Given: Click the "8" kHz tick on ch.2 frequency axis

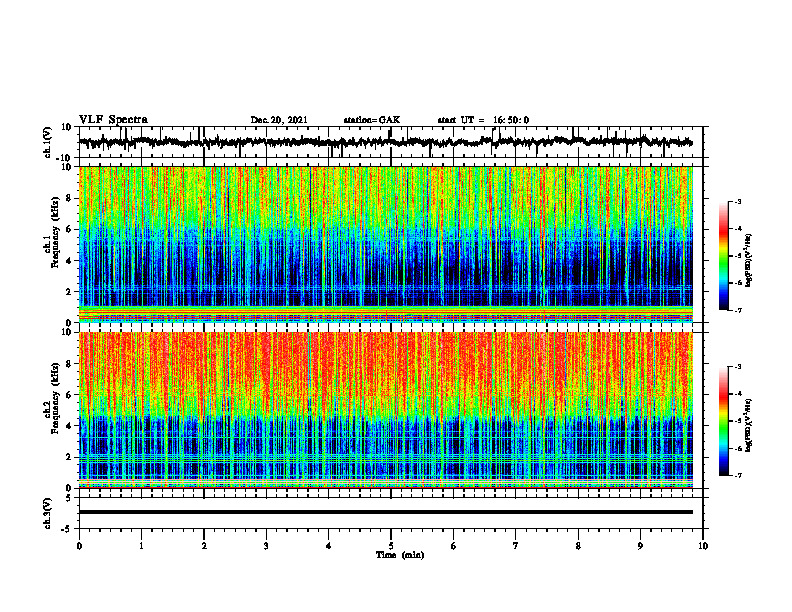Looking at the screenshot, I should click(70, 364).
